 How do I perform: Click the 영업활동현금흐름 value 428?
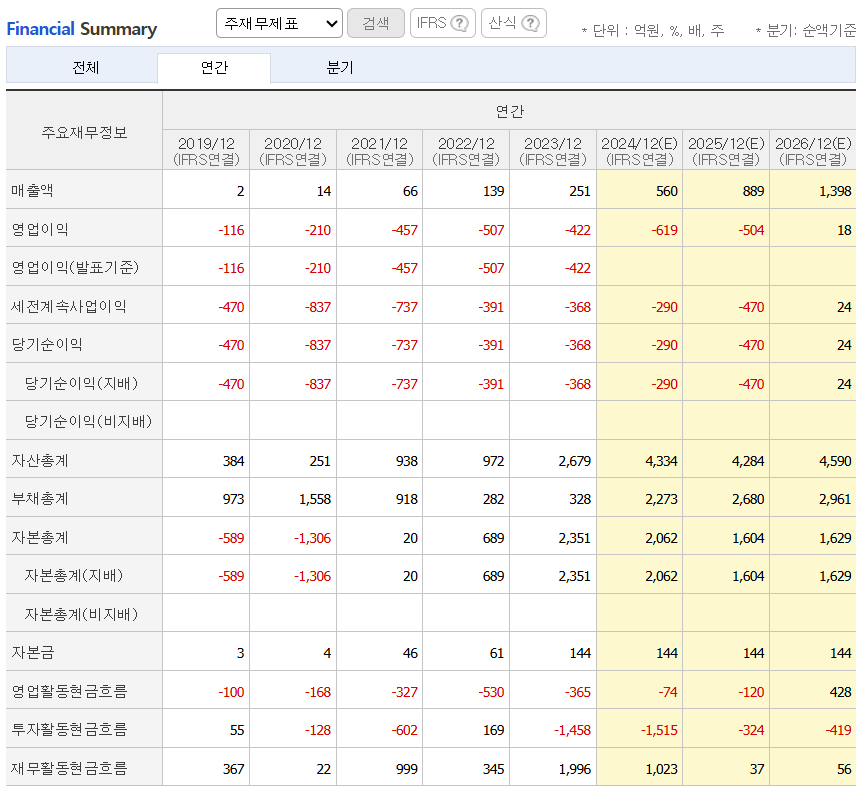coord(840,692)
